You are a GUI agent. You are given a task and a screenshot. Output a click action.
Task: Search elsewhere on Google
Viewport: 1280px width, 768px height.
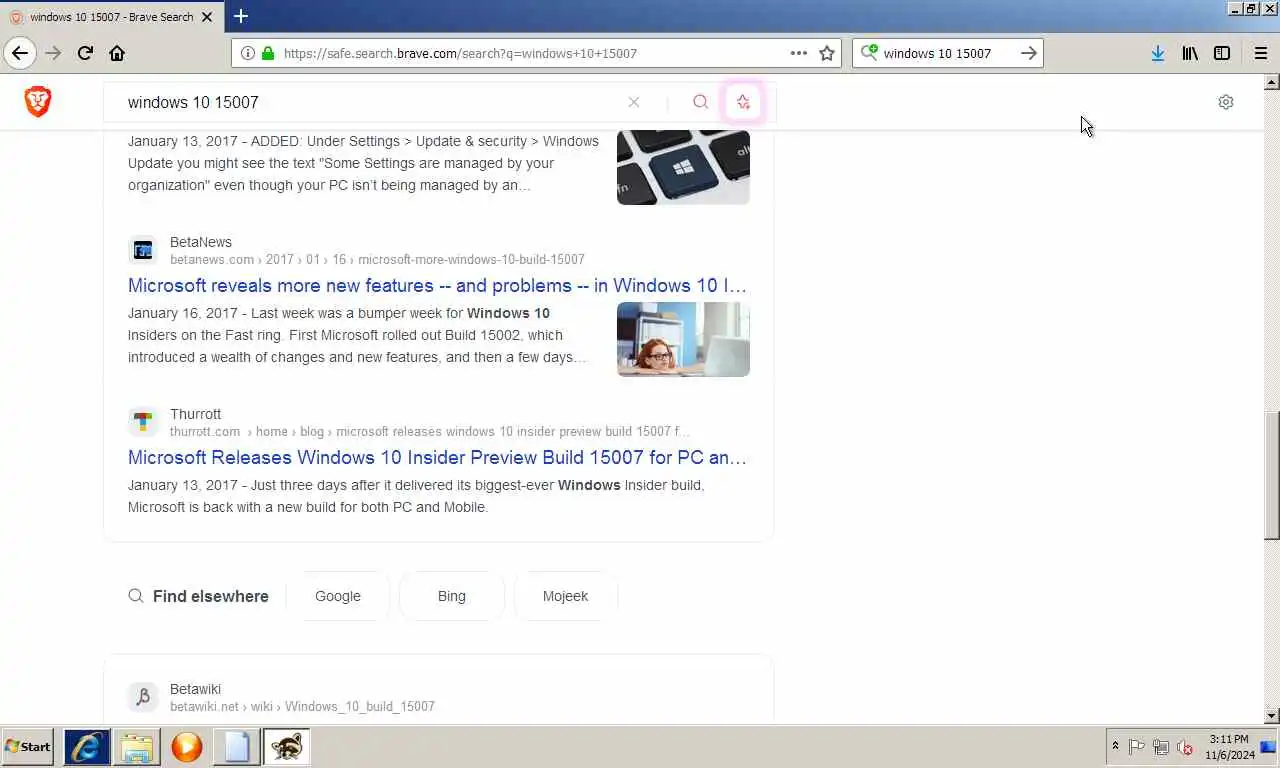click(338, 596)
